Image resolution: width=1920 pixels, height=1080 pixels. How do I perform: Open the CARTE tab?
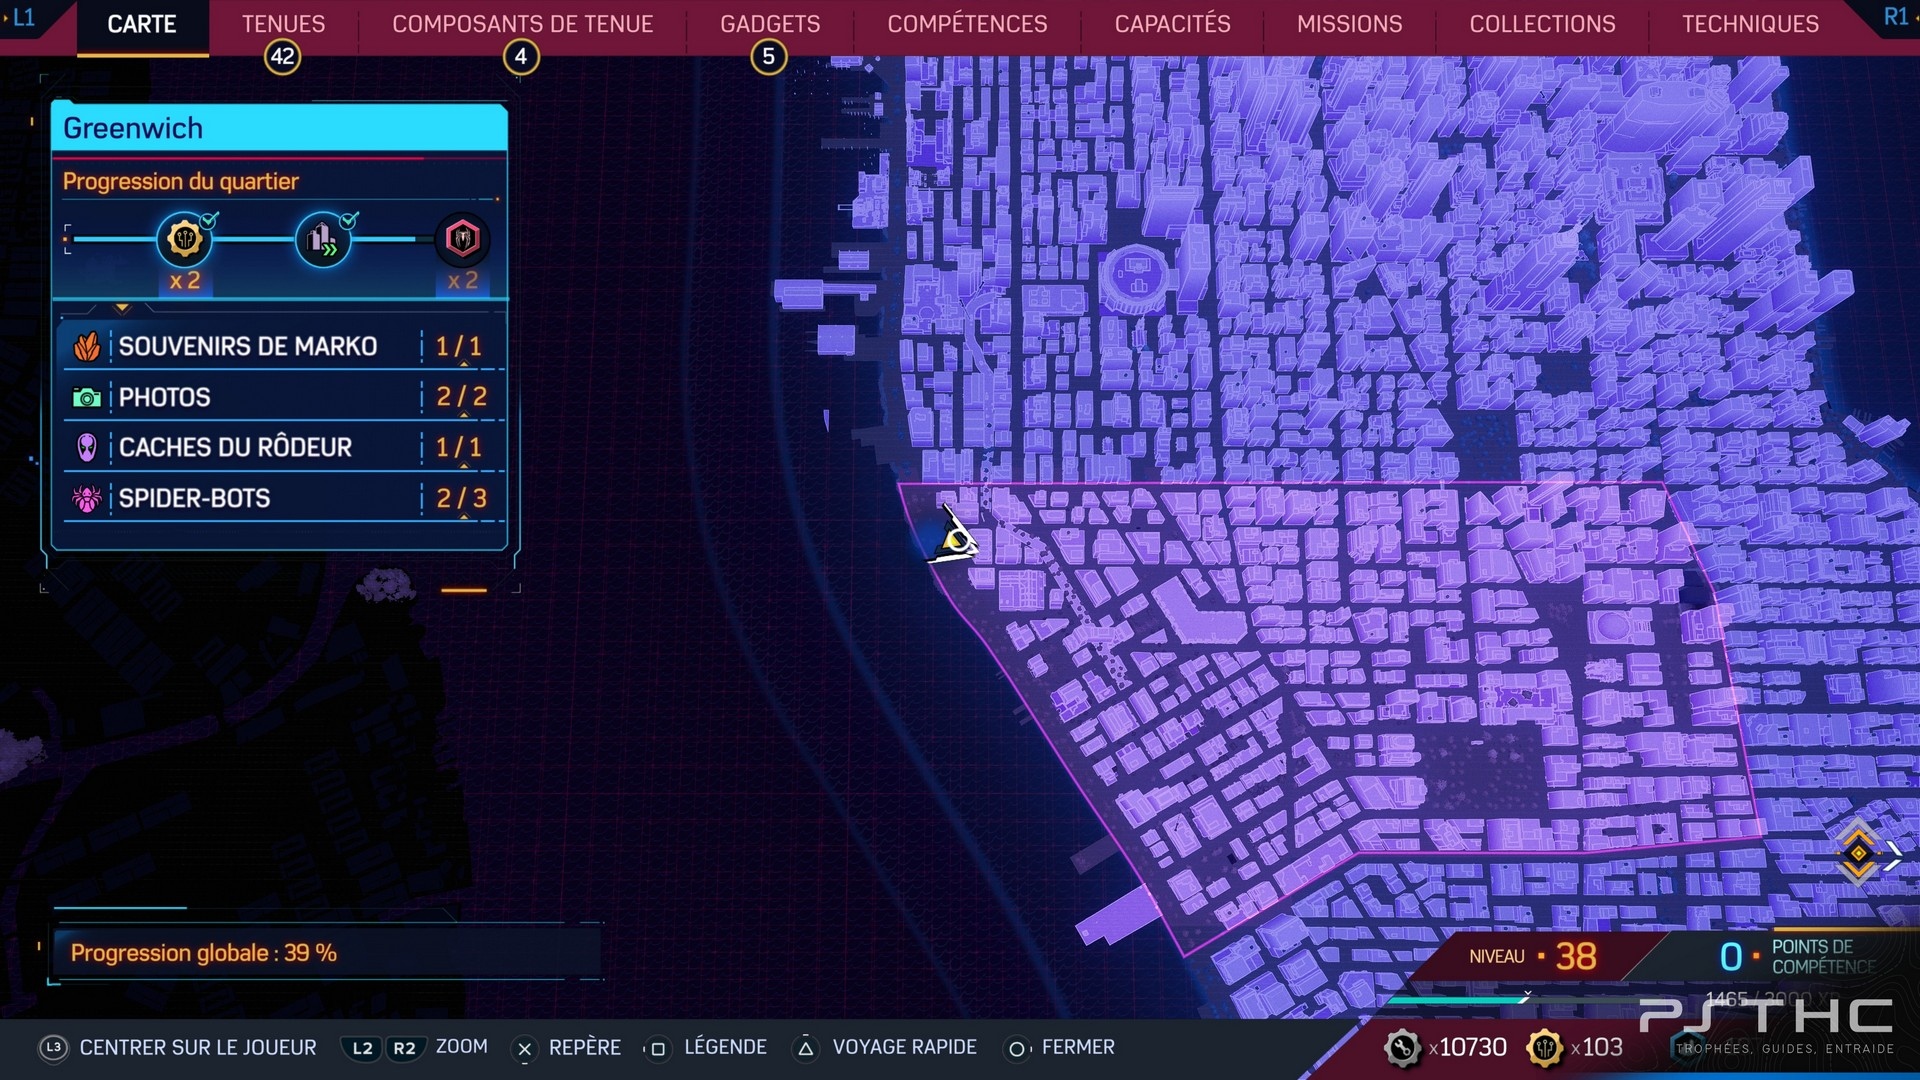(142, 24)
